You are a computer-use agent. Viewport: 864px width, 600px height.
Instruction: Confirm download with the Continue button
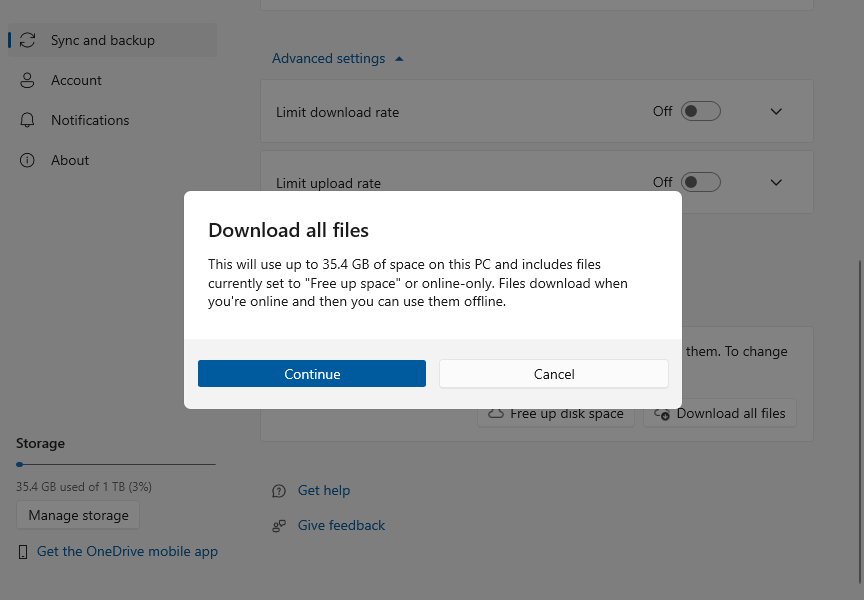tap(311, 374)
